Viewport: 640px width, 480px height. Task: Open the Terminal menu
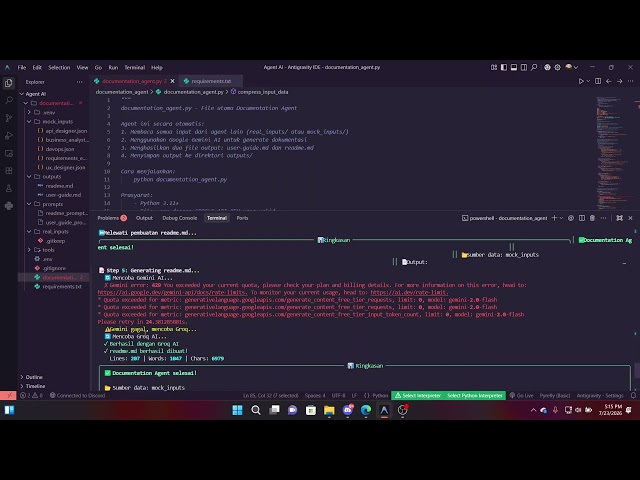point(135,67)
